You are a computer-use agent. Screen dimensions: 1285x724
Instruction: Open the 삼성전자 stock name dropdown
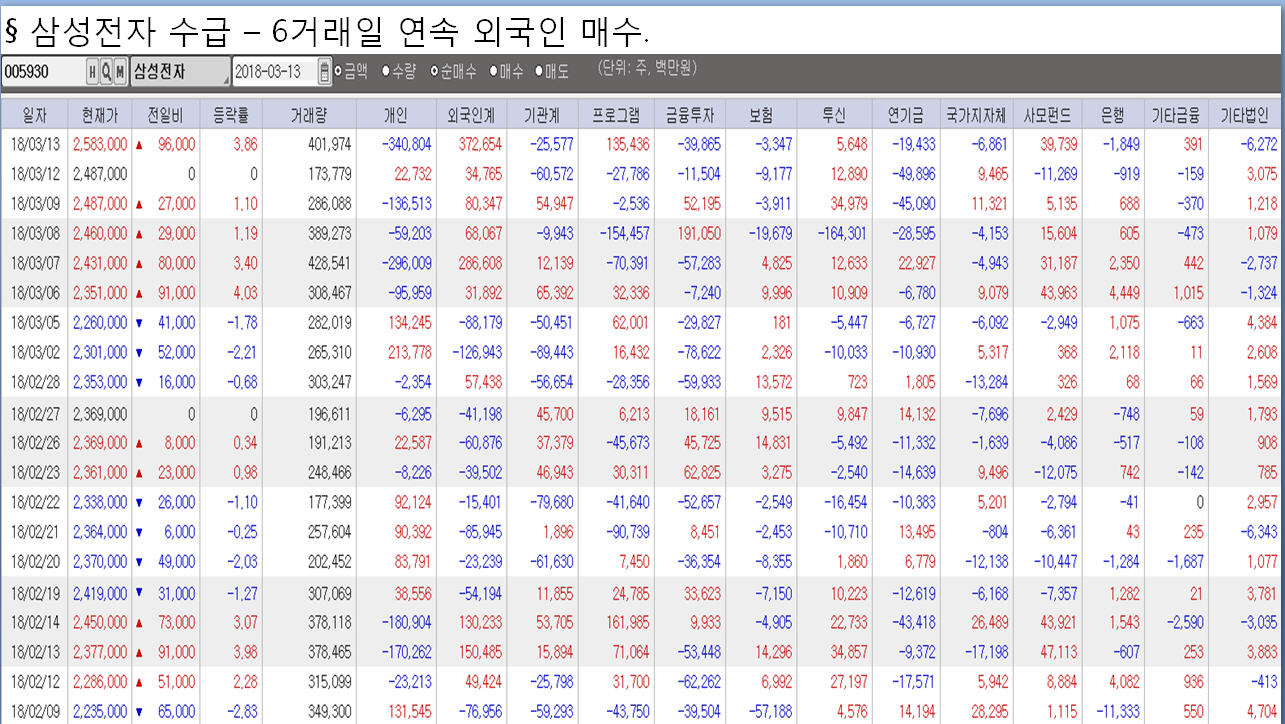pyautogui.click(x=225, y=72)
